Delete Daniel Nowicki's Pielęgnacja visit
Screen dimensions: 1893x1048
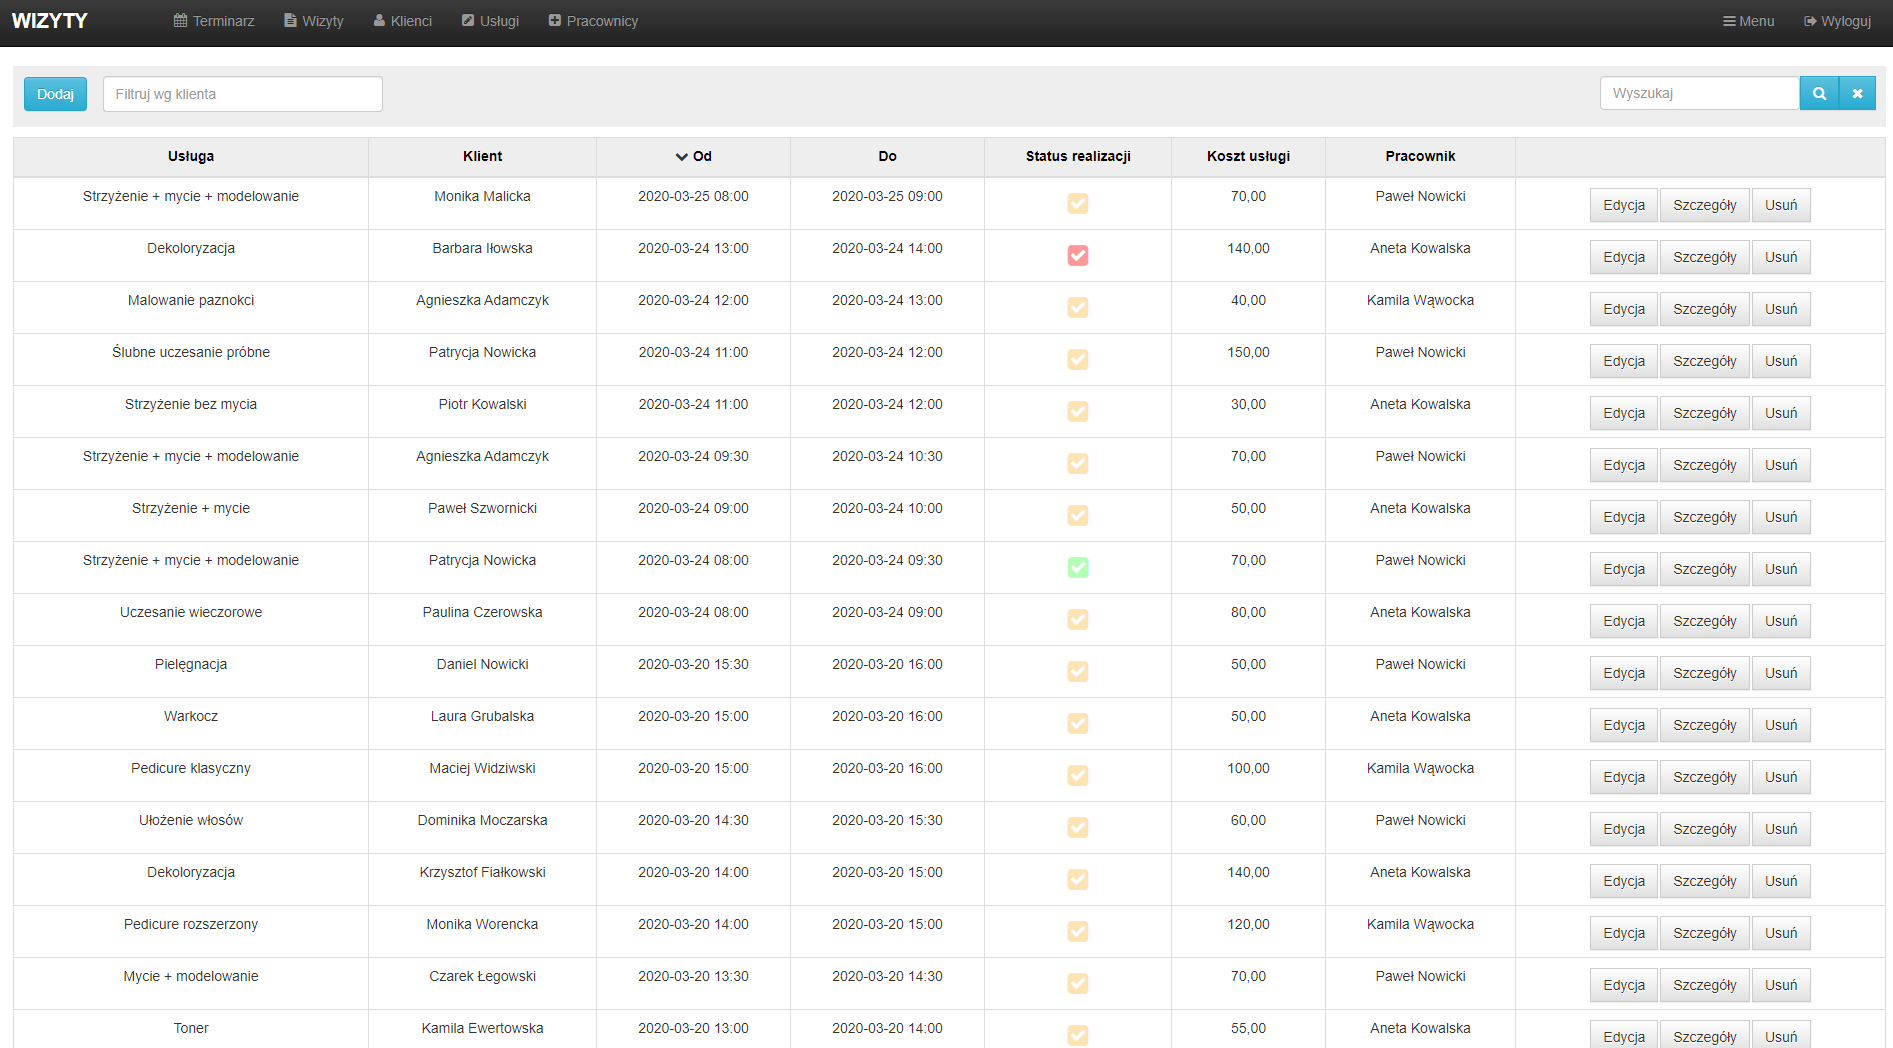pyautogui.click(x=1780, y=673)
